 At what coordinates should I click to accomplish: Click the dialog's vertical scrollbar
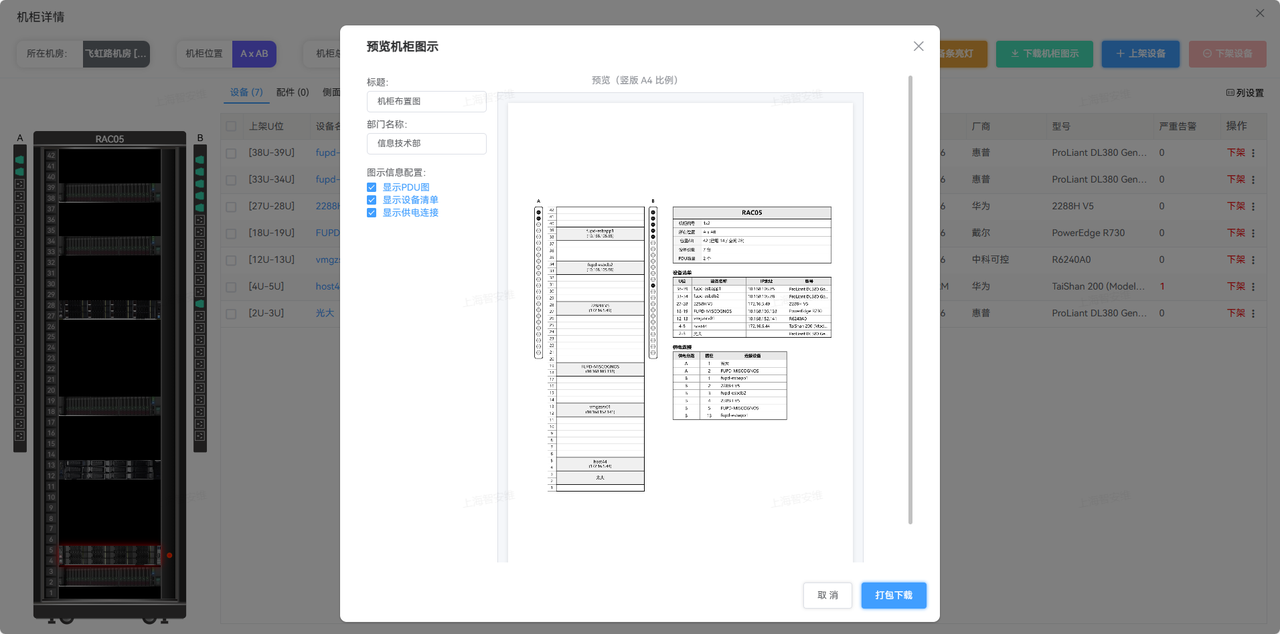910,299
